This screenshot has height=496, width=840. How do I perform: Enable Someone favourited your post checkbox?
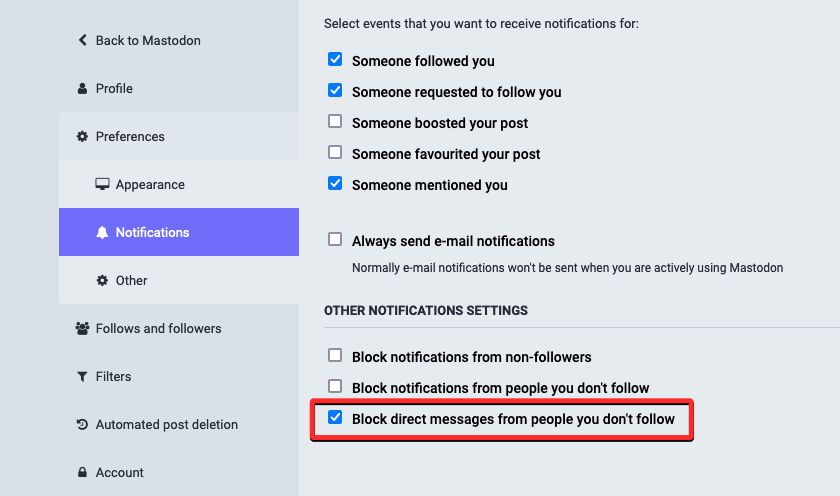pyautogui.click(x=335, y=153)
